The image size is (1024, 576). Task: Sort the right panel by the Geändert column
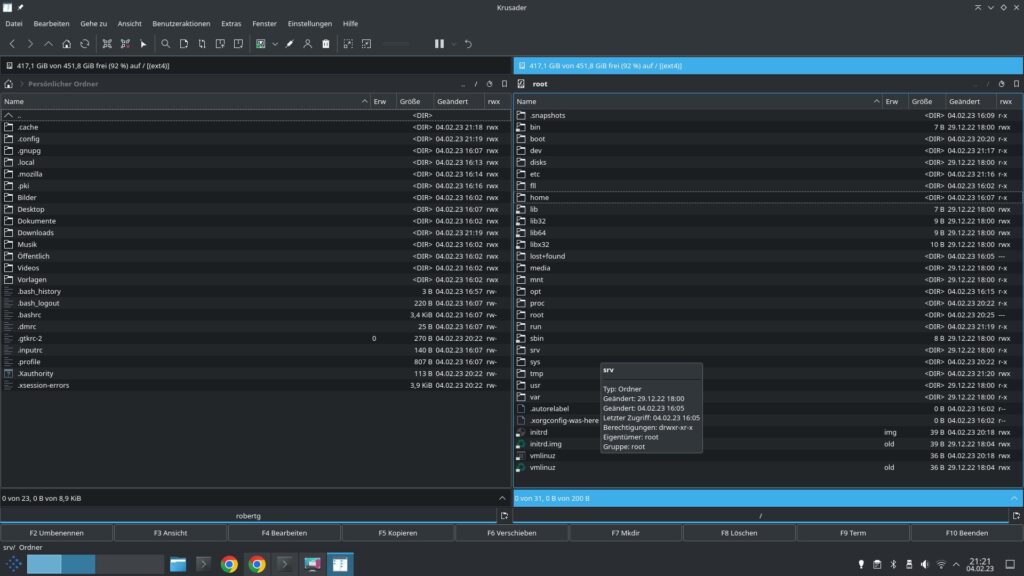pyautogui.click(x=971, y=101)
